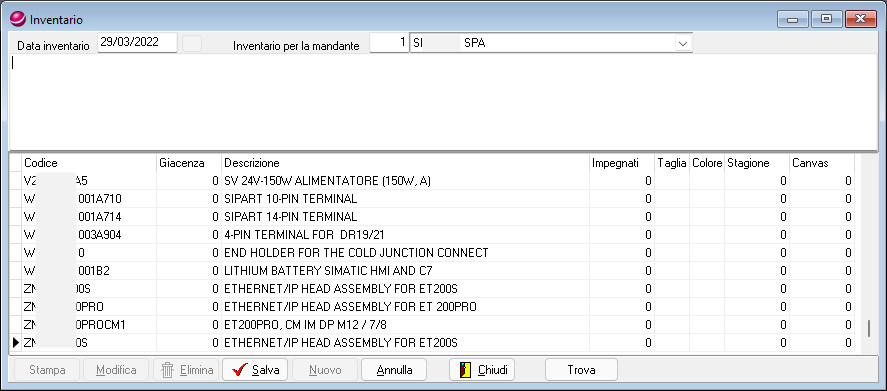This screenshot has width=887, height=391.
Task: Click the grid vertical scrollbar thumb
Action: (x=869, y=329)
